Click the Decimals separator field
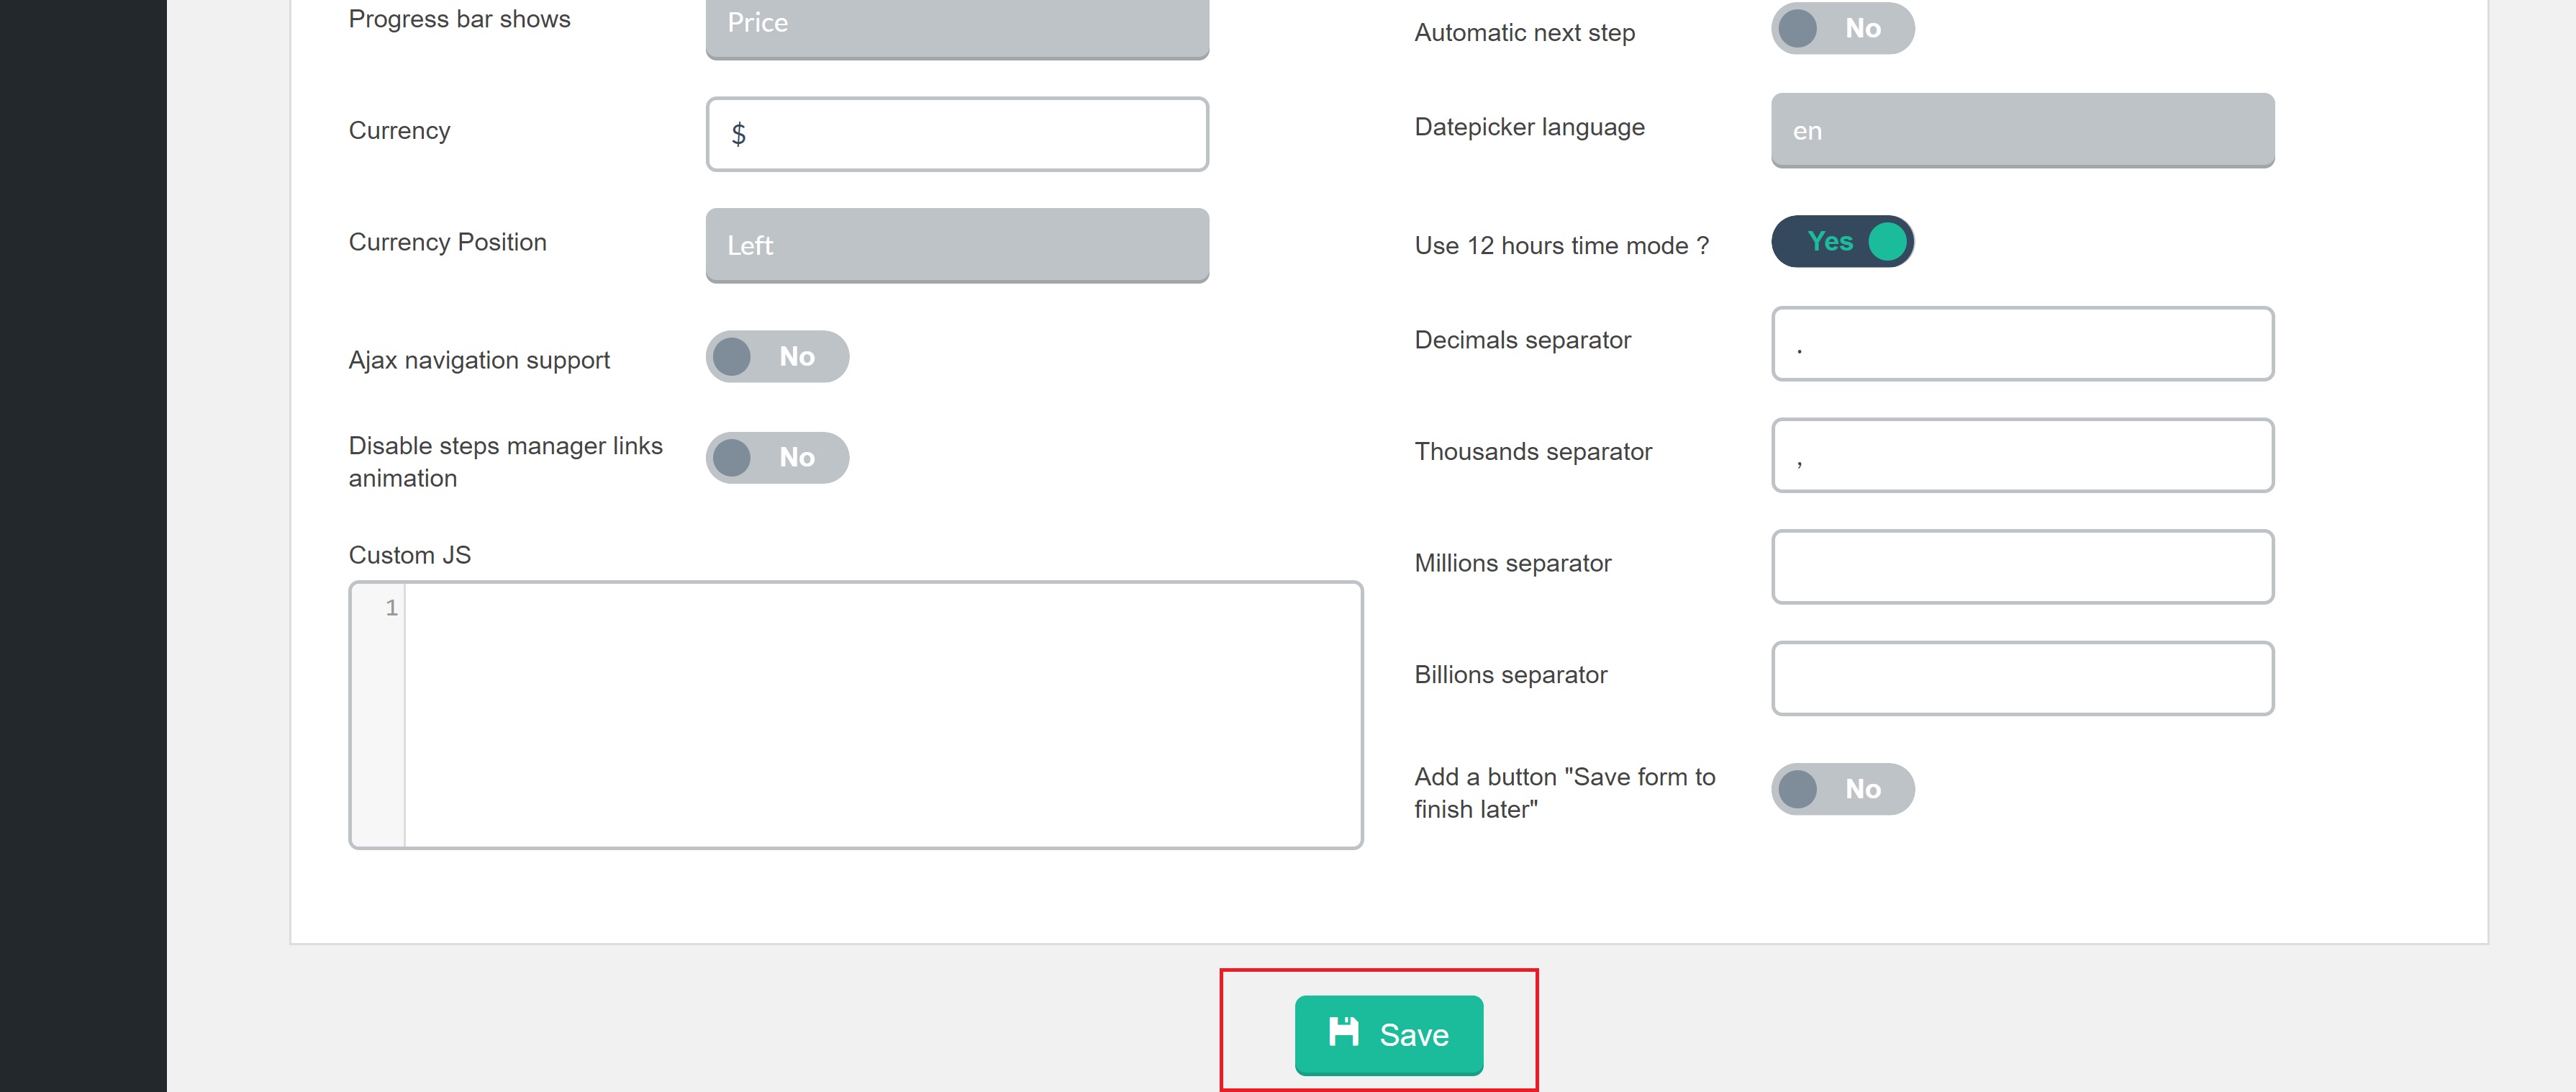The height and width of the screenshot is (1092, 2576). 2023,343
